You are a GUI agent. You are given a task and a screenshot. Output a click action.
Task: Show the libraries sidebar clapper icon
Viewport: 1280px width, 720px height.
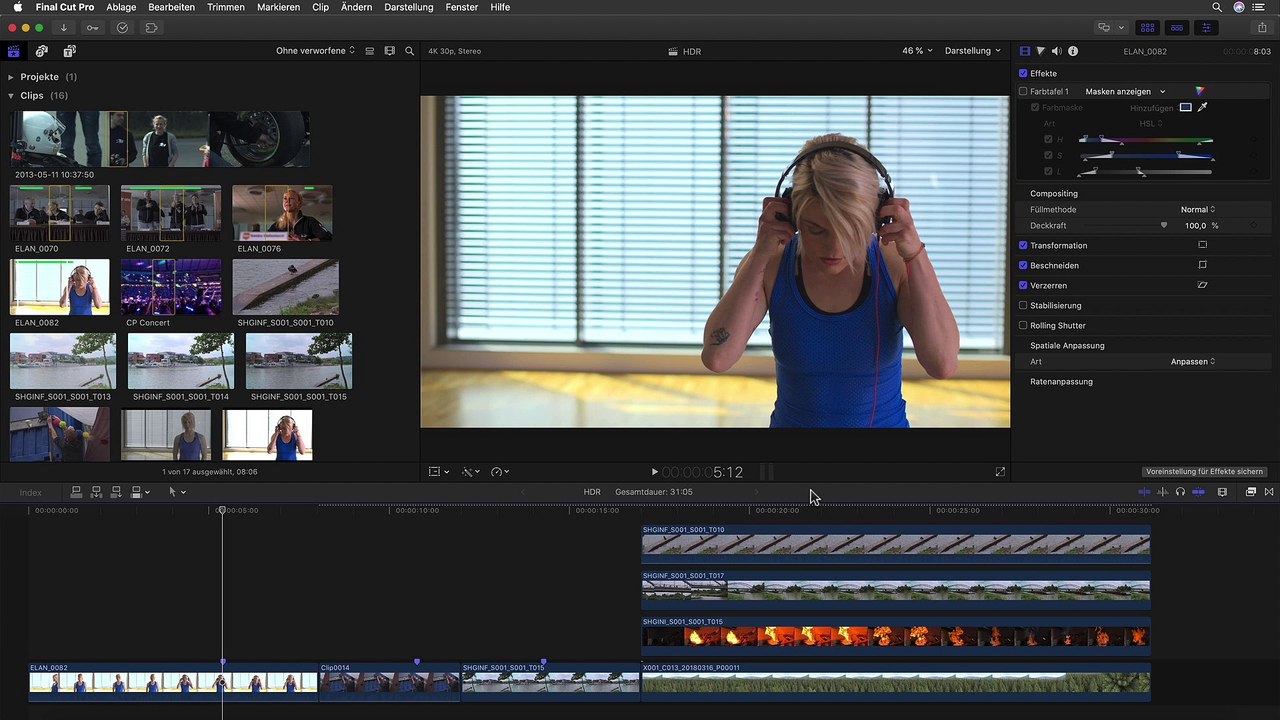click(13, 51)
